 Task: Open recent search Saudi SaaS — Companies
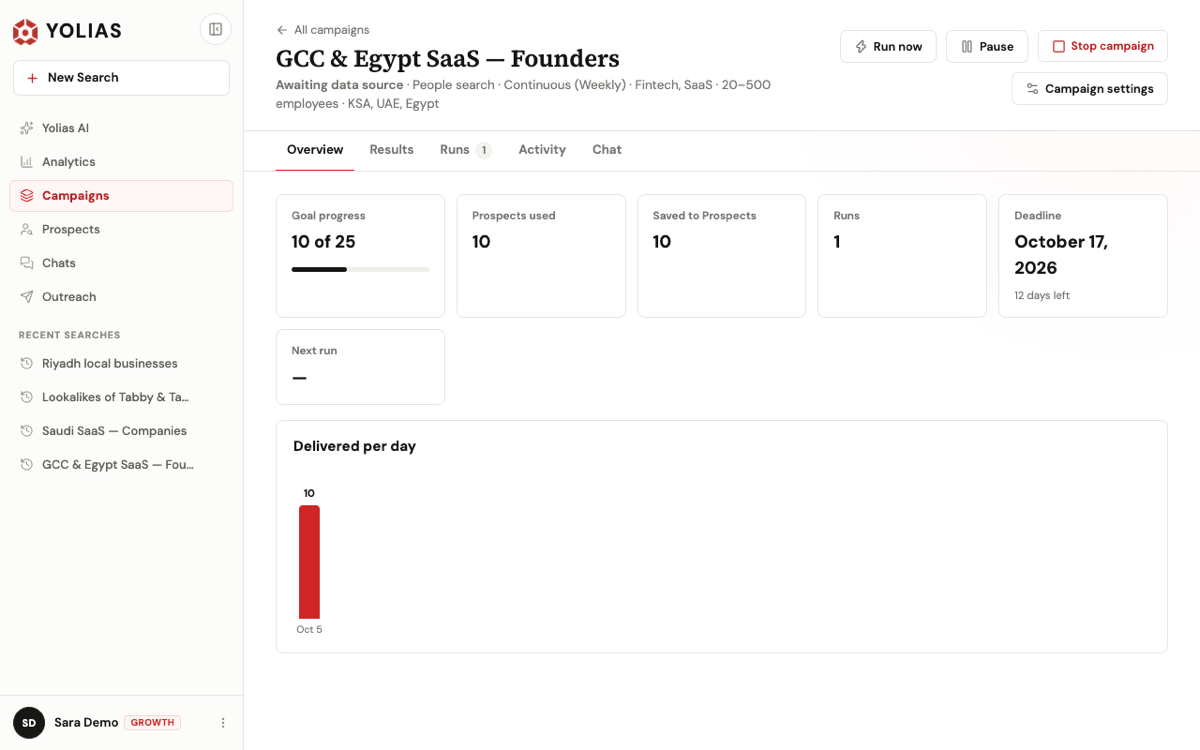point(121,431)
